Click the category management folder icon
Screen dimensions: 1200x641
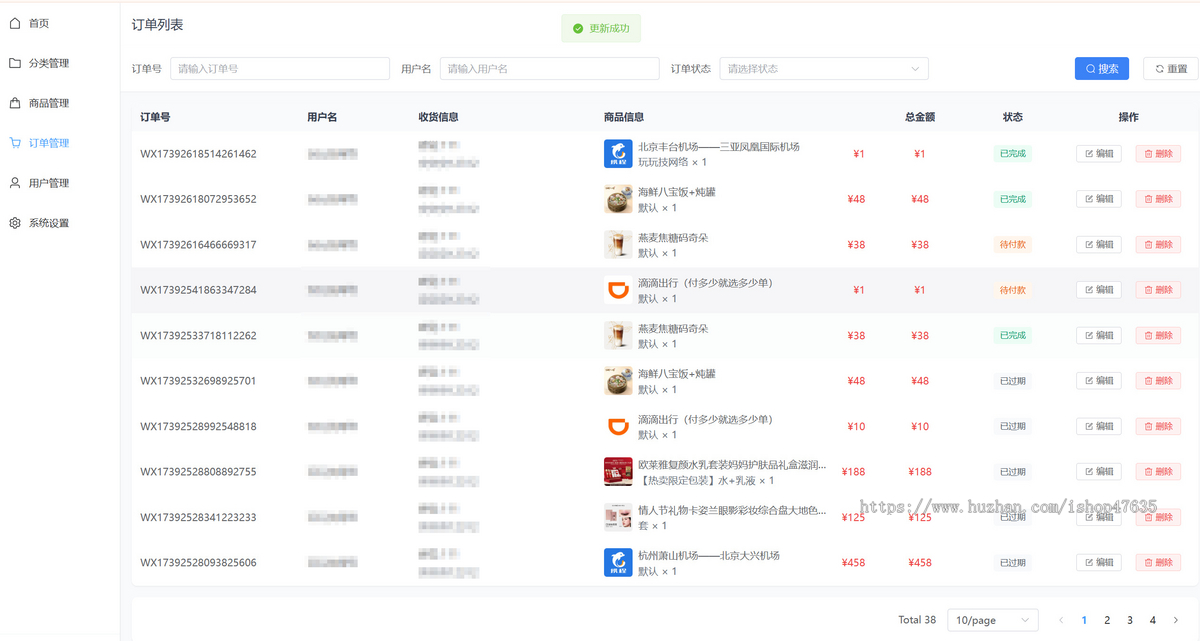point(15,63)
